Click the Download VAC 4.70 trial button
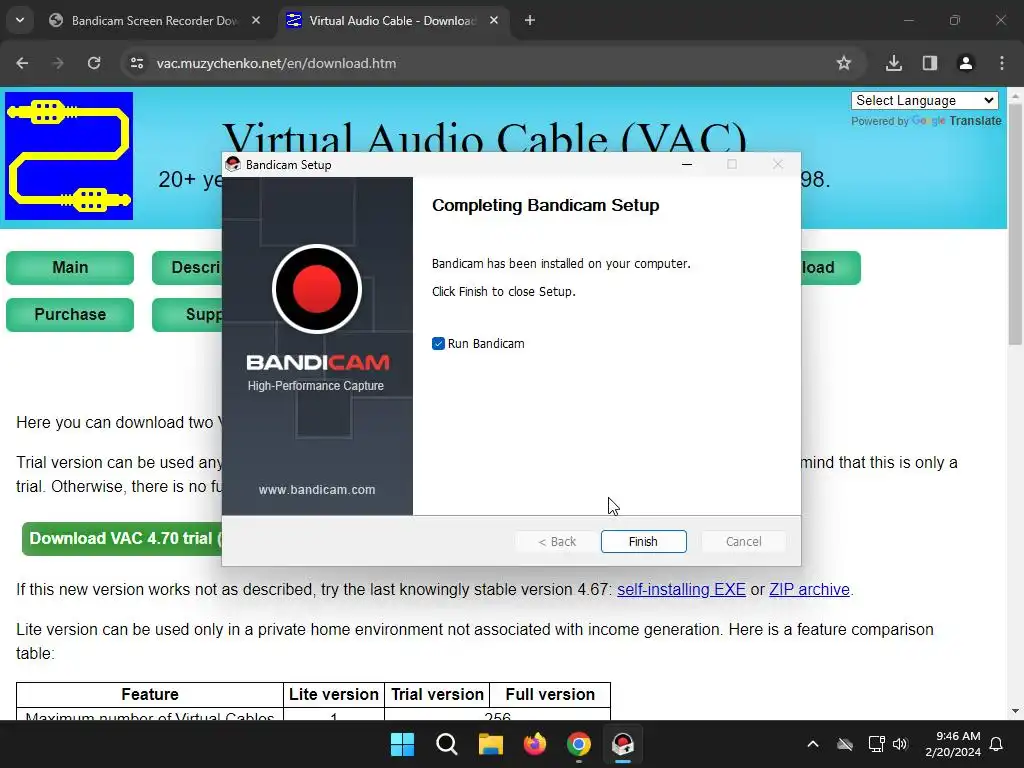 pos(123,539)
